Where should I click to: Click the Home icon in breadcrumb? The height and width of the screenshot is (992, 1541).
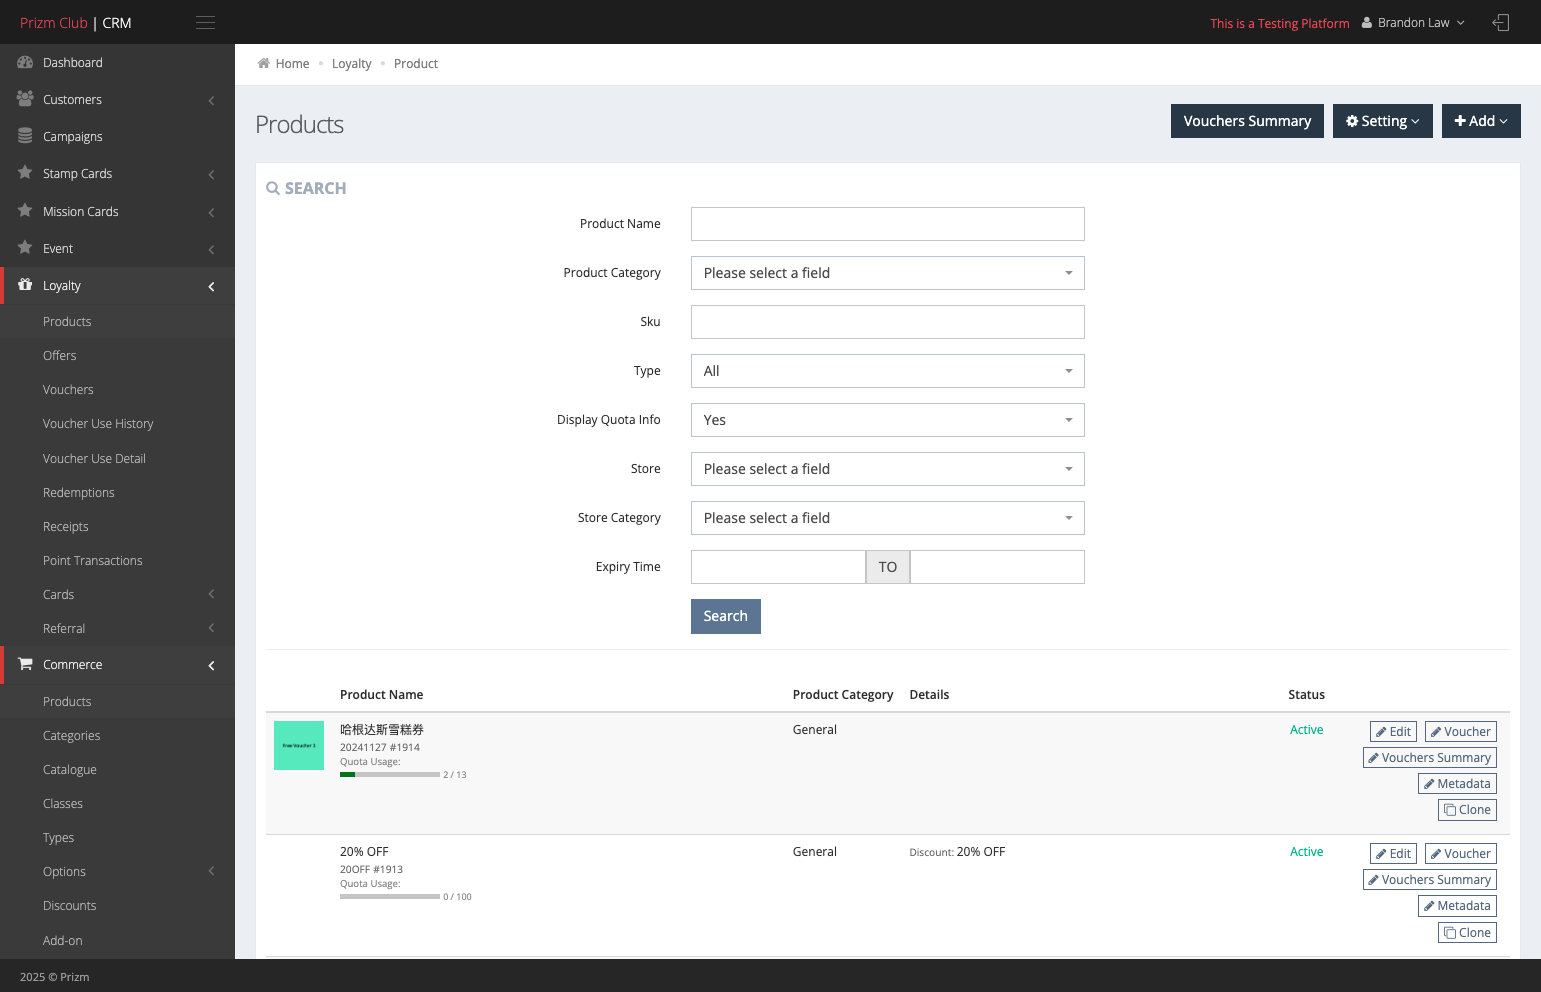tap(264, 63)
